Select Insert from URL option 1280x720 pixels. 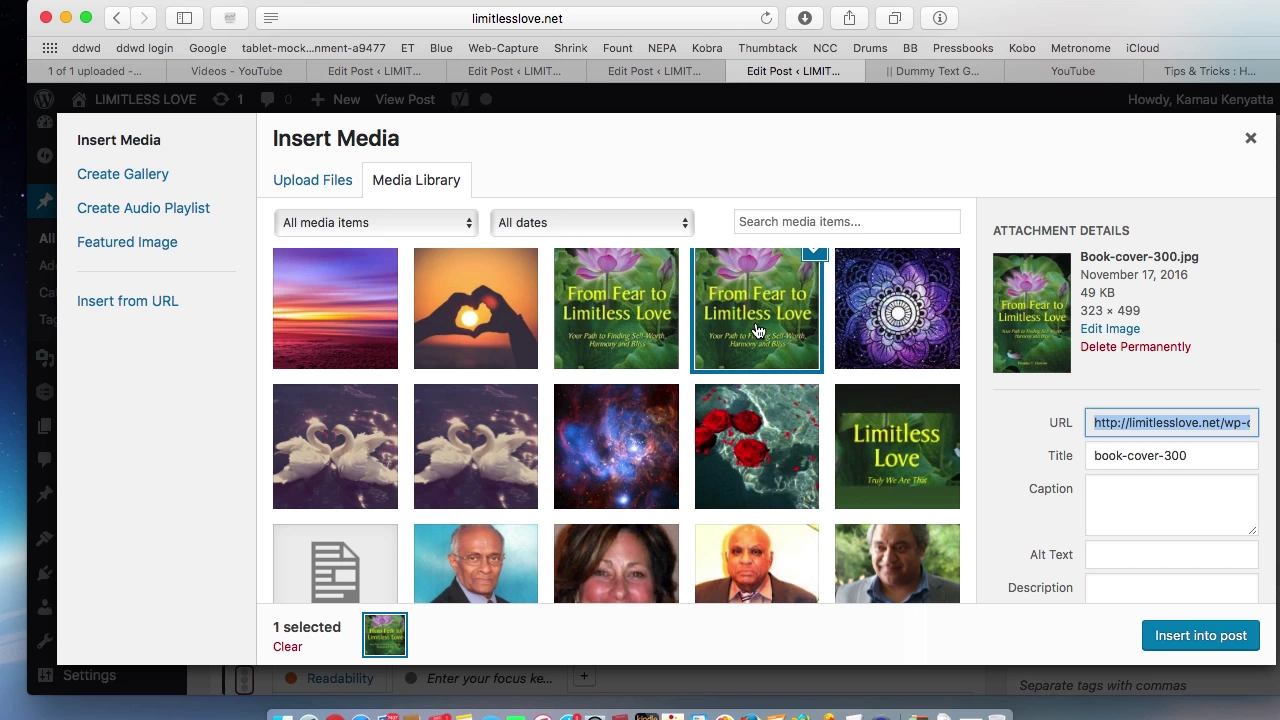point(128,301)
